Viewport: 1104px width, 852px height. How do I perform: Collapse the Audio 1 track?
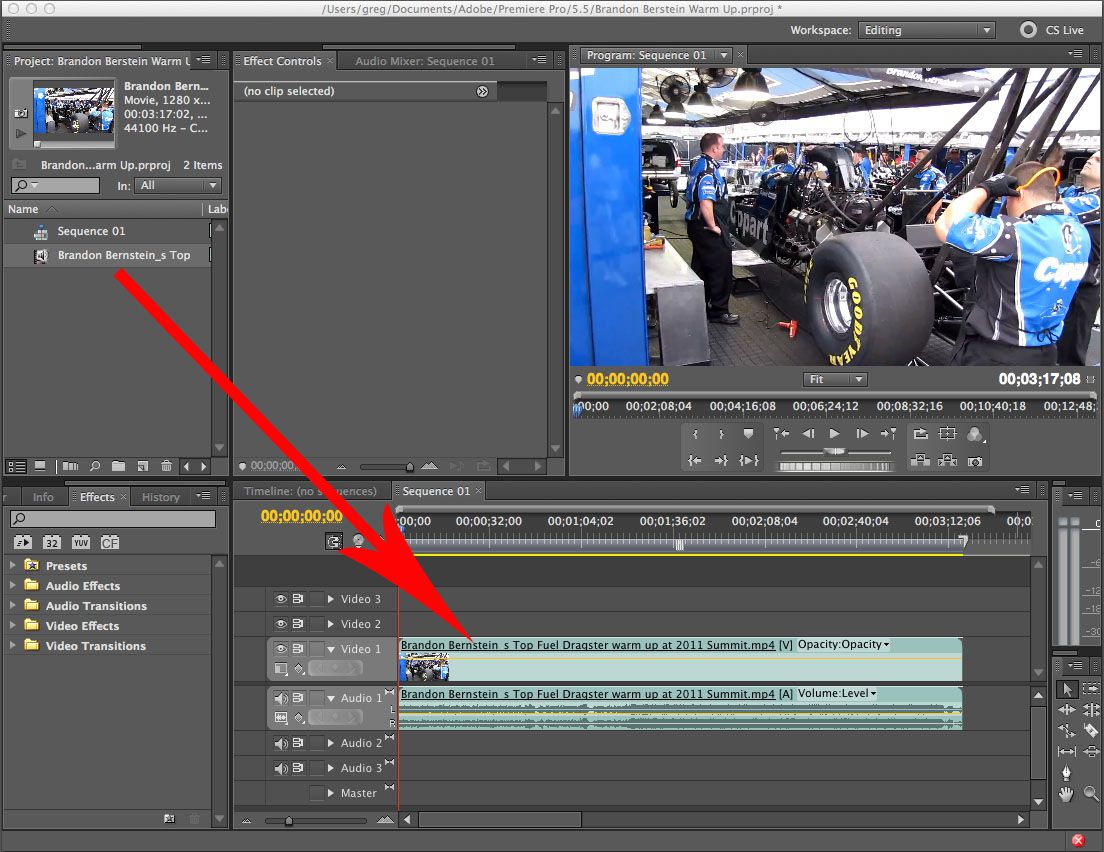coord(330,698)
